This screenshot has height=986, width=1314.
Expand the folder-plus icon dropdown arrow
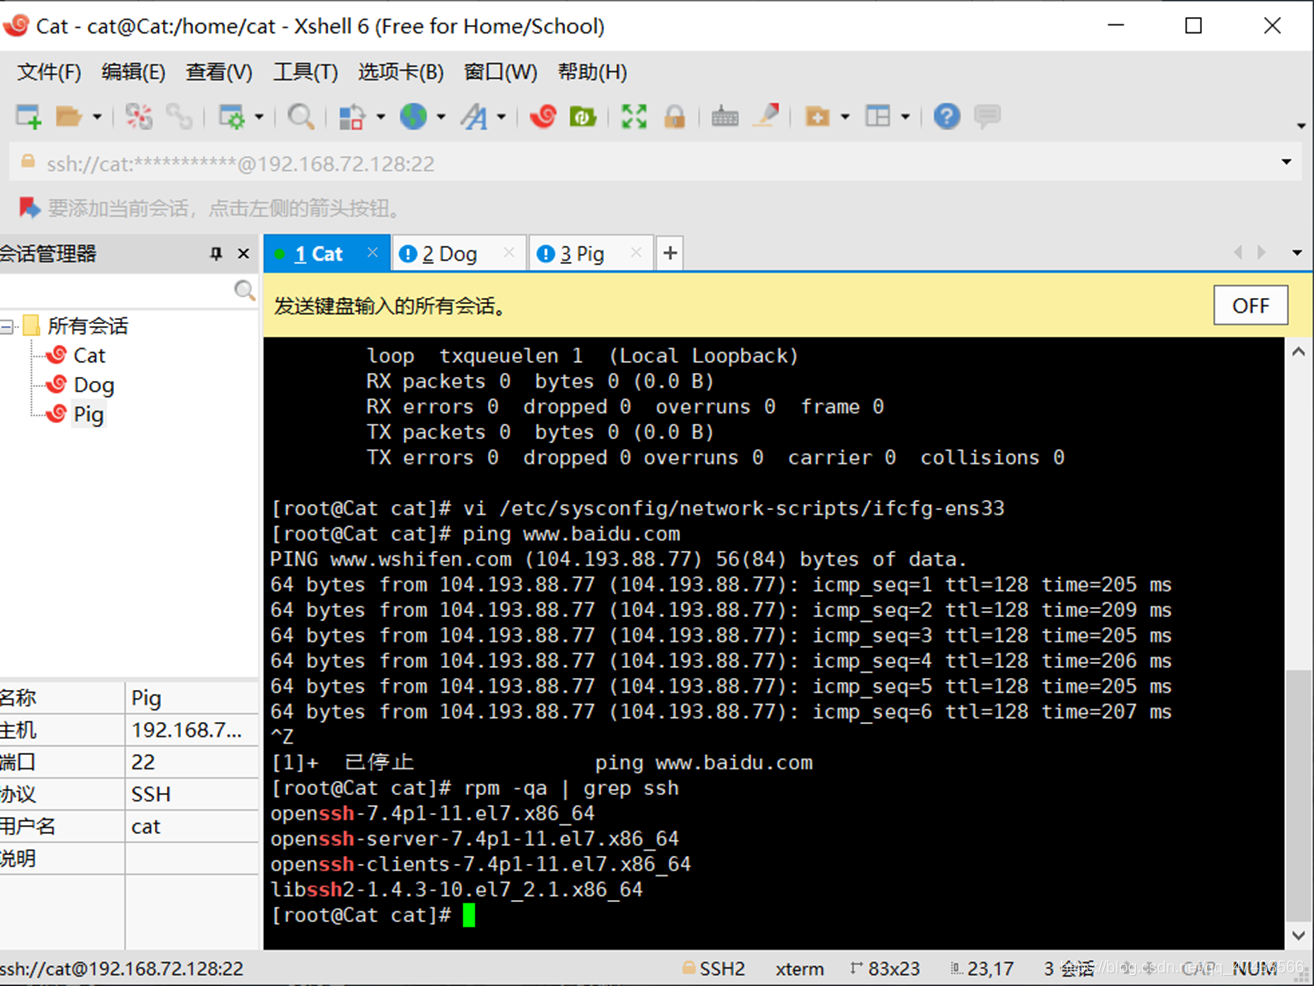[845, 117]
